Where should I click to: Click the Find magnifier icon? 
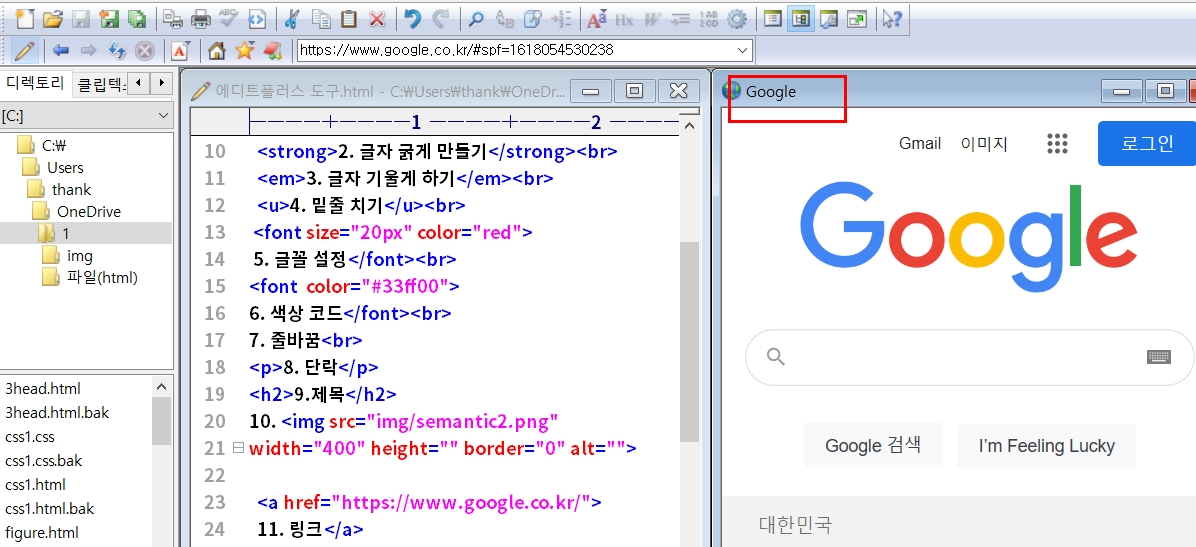(x=476, y=19)
